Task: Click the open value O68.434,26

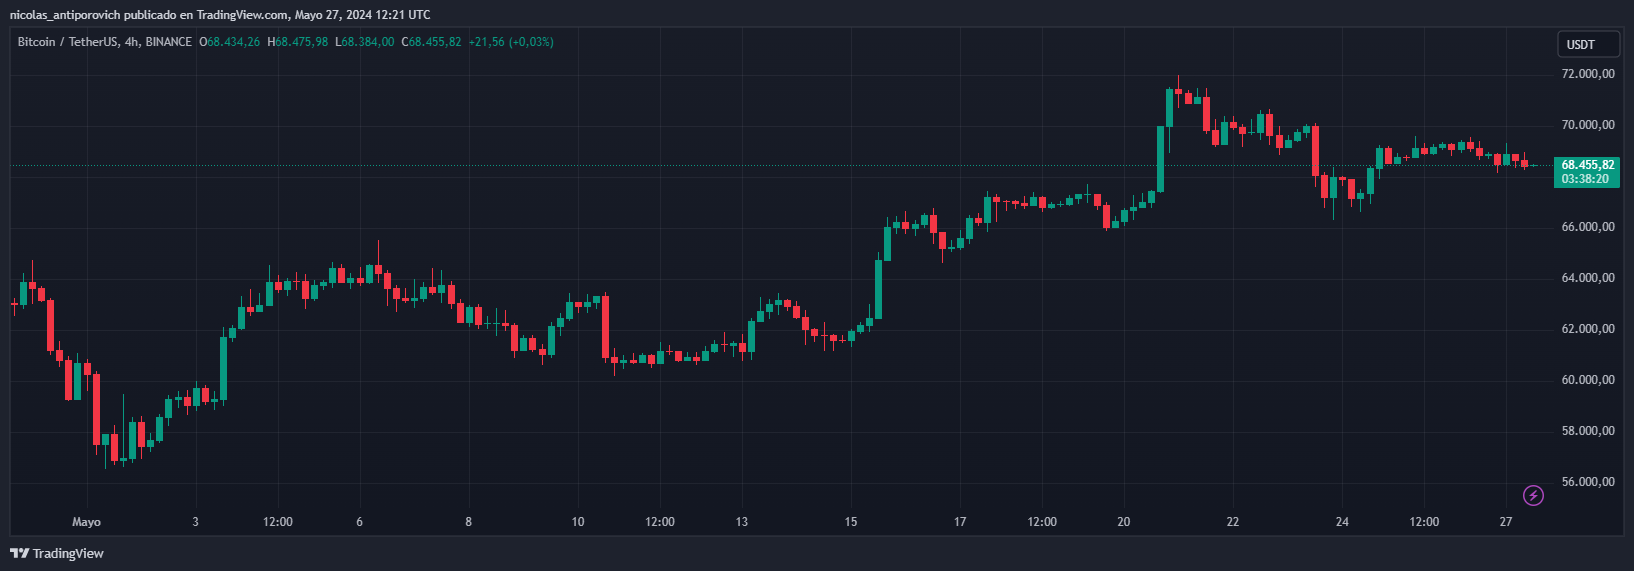Action: point(230,42)
